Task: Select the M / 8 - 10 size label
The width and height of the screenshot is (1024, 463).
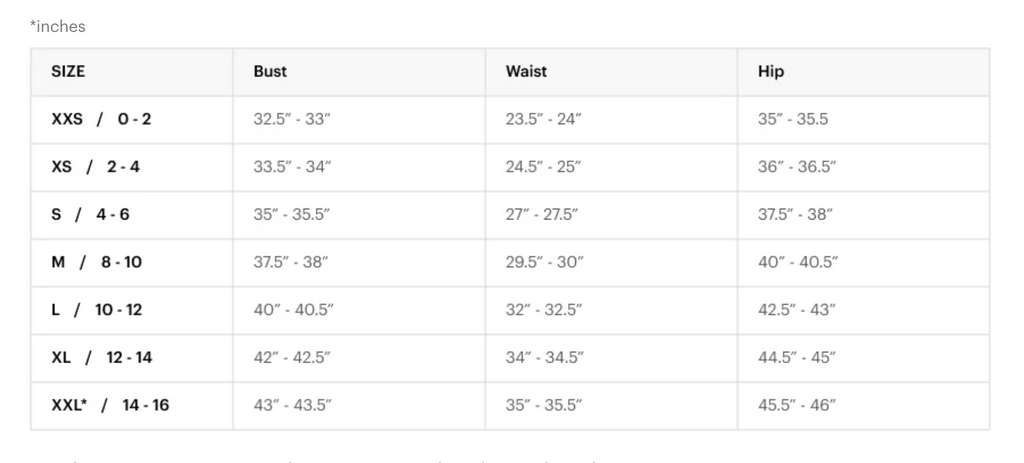Action: tap(97, 262)
